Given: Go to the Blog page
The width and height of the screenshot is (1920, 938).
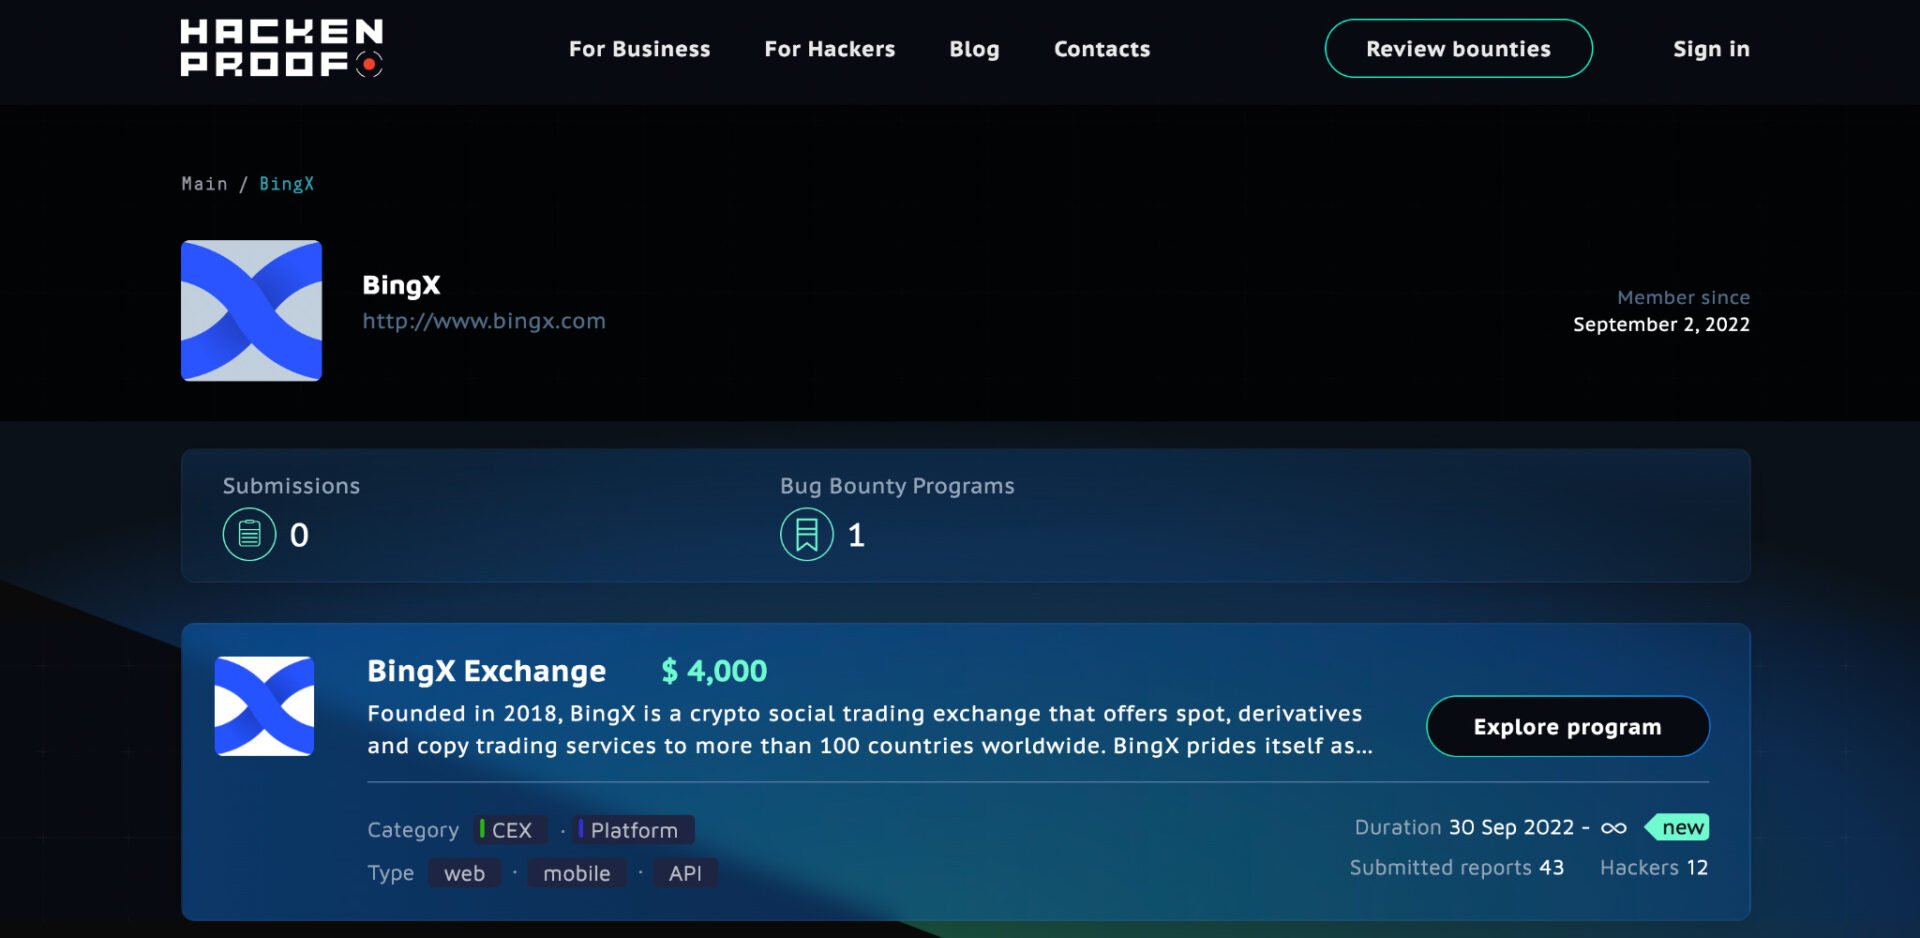Looking at the screenshot, I should 974,49.
